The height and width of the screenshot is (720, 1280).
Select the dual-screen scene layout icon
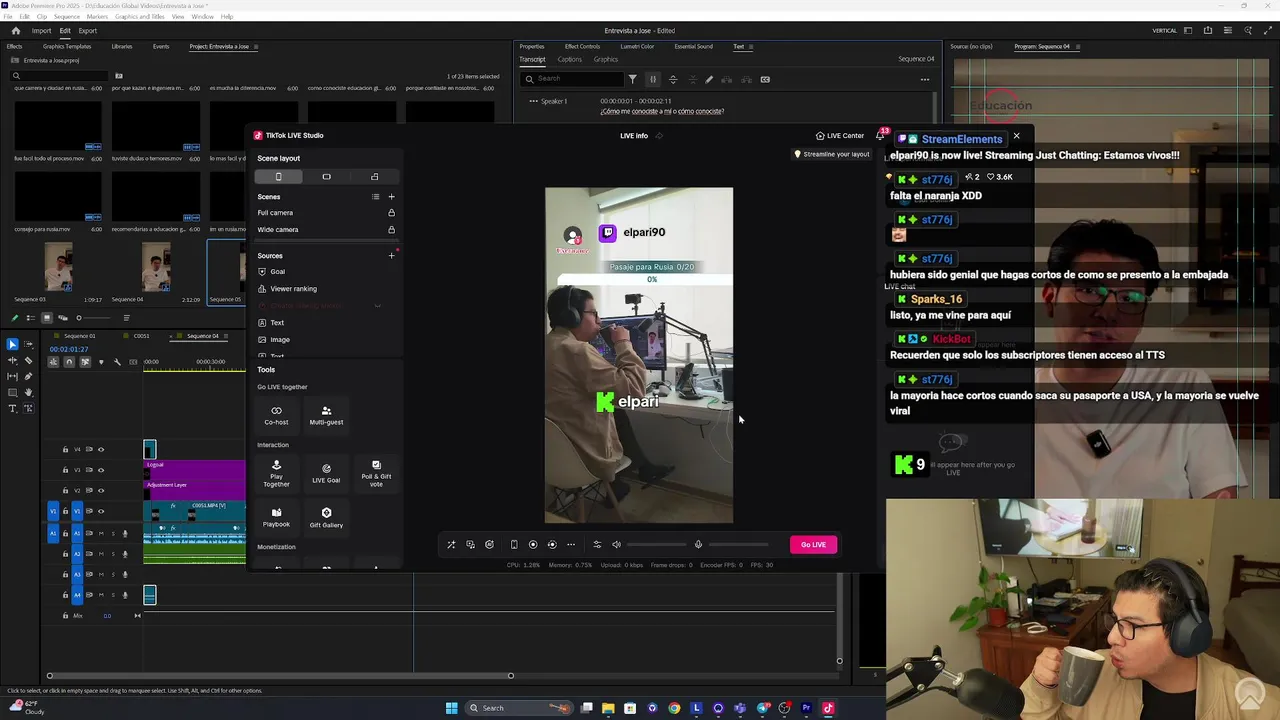[x=374, y=177]
